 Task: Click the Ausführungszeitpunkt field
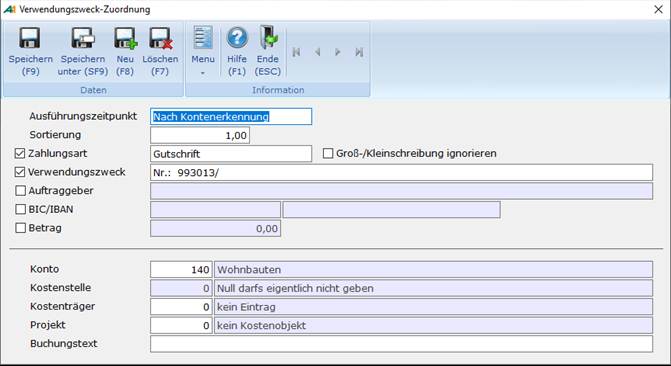point(231,116)
